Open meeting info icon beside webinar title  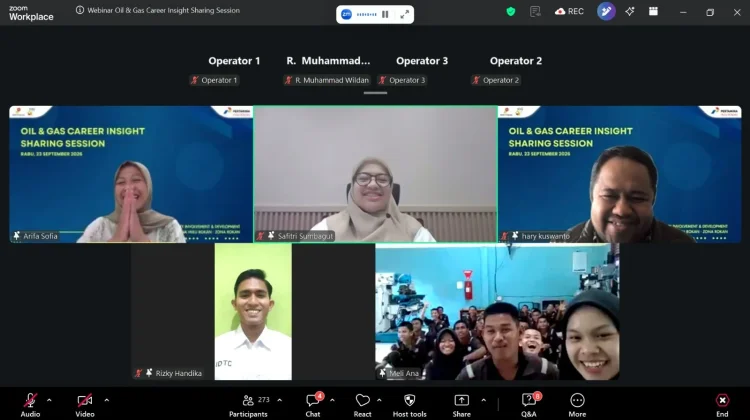pos(80,10)
